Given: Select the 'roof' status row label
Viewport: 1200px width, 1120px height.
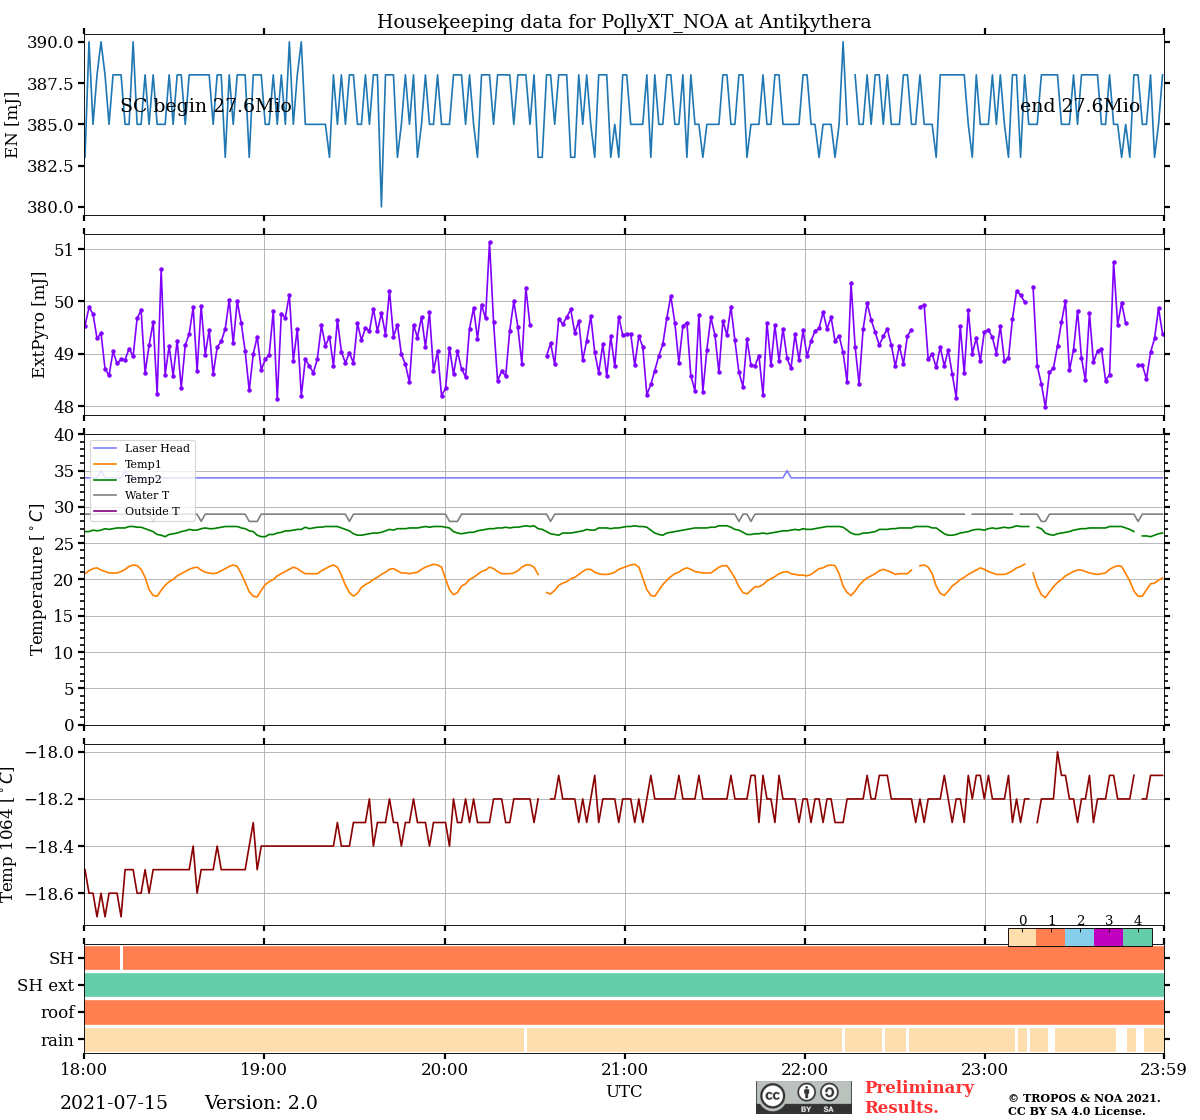Looking at the screenshot, I should pyautogui.click(x=58, y=1013).
